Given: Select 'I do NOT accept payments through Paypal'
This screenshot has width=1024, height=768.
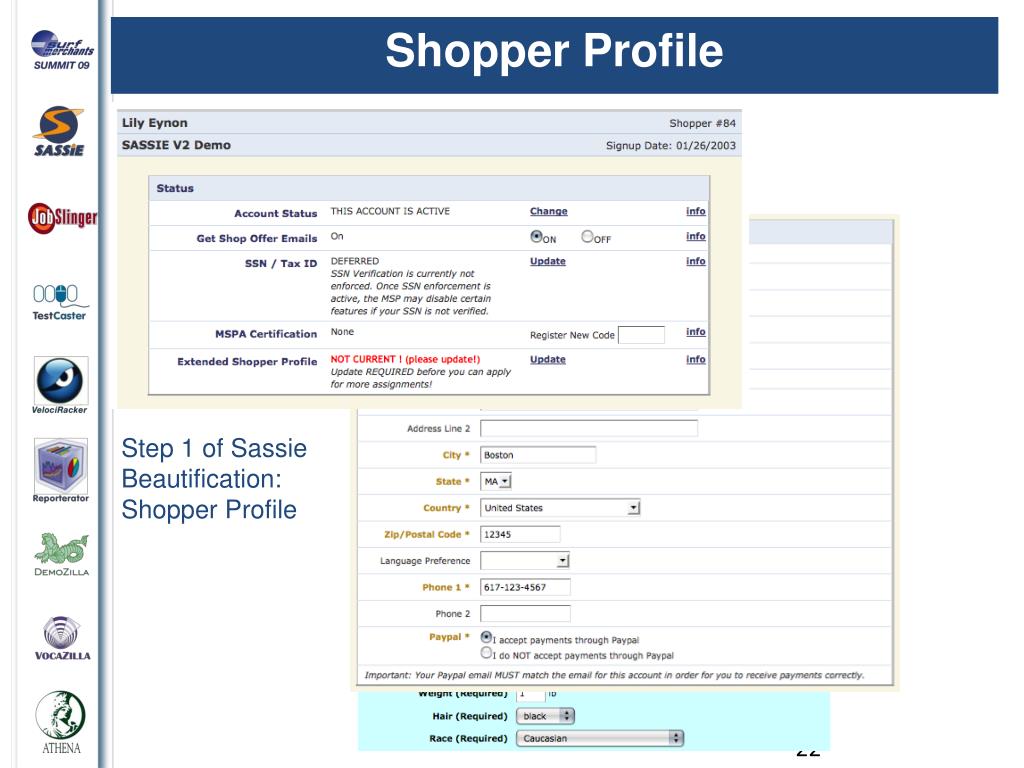Looking at the screenshot, I should tap(487, 654).
